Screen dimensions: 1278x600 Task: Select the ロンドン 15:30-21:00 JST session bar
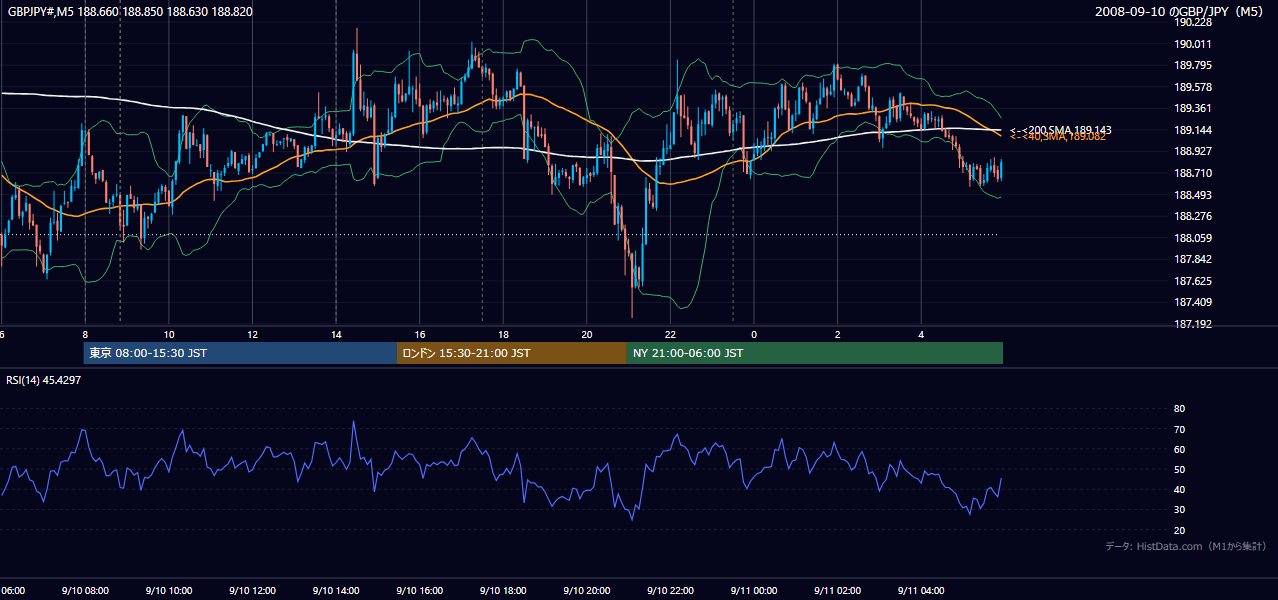(512, 353)
